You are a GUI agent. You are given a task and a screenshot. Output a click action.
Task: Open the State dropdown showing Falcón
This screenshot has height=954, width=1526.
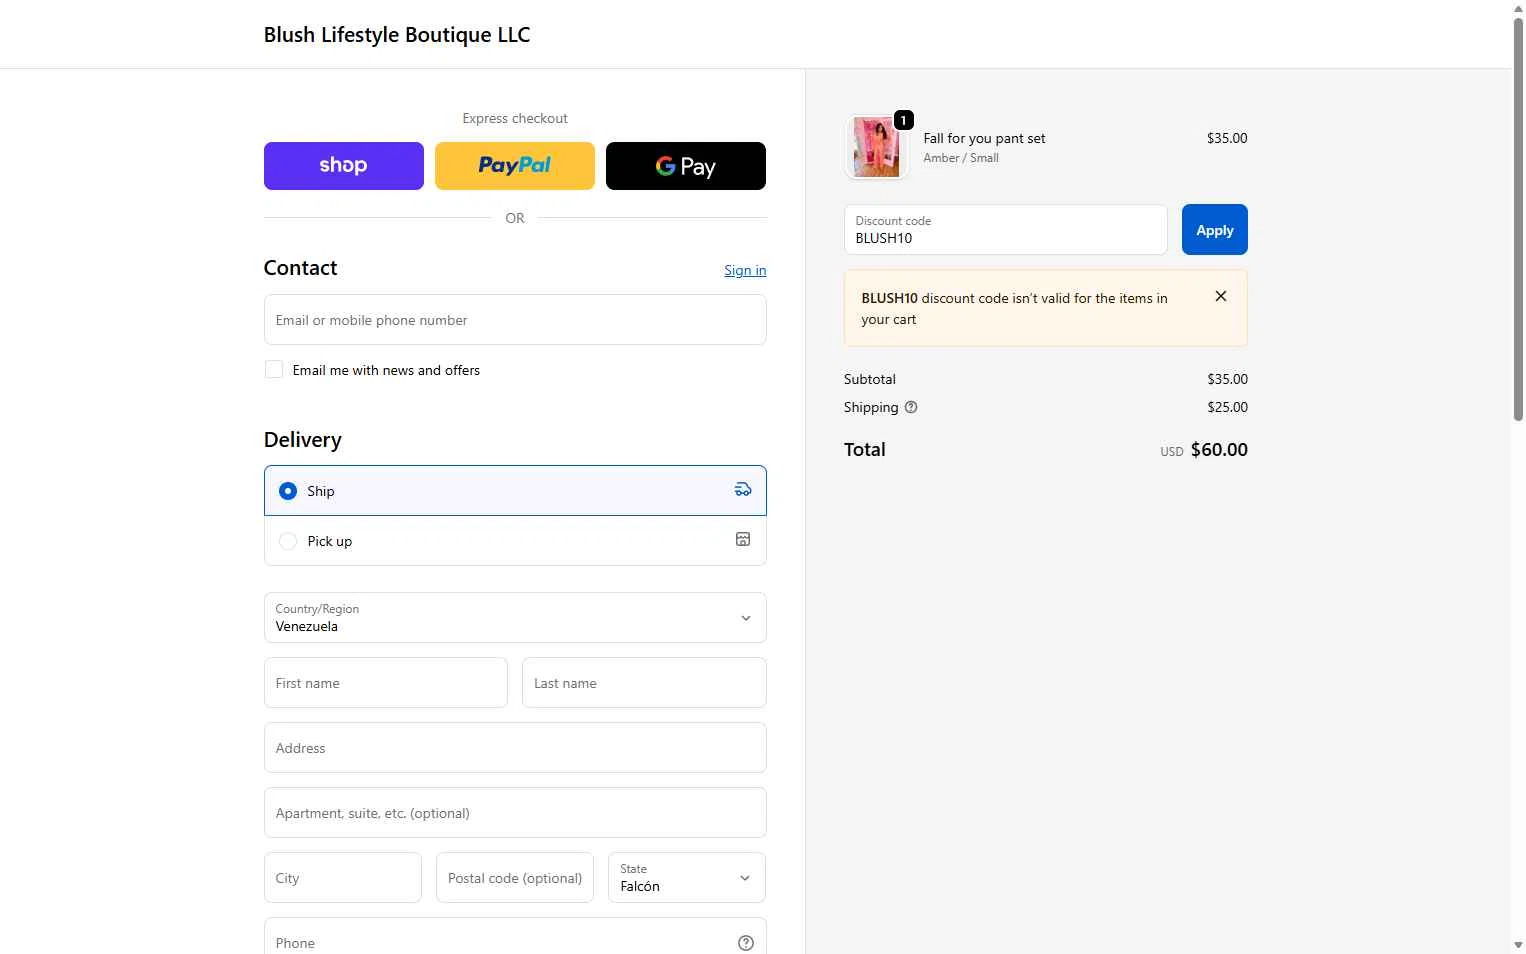pos(687,878)
